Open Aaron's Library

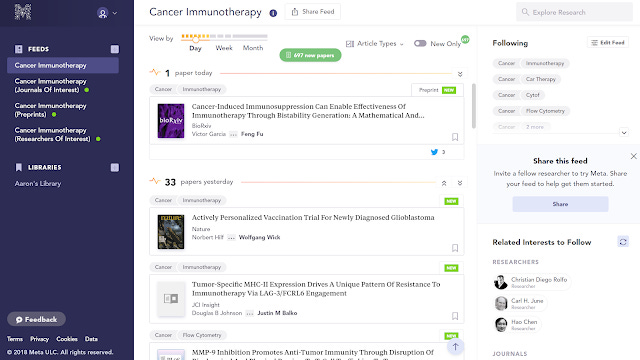(x=38, y=184)
